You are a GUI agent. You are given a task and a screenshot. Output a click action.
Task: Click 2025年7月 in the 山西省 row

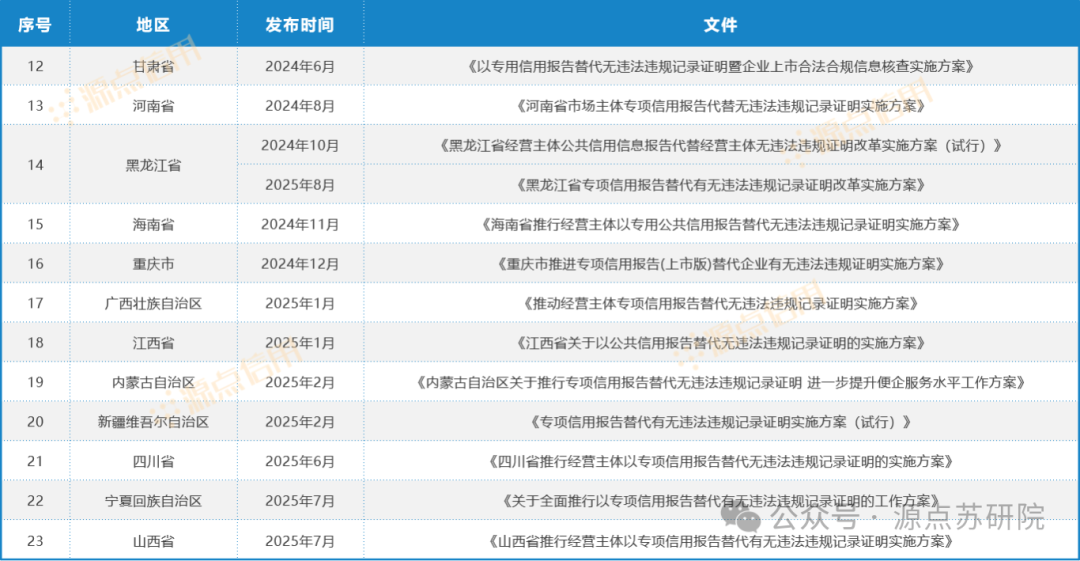coord(300,541)
